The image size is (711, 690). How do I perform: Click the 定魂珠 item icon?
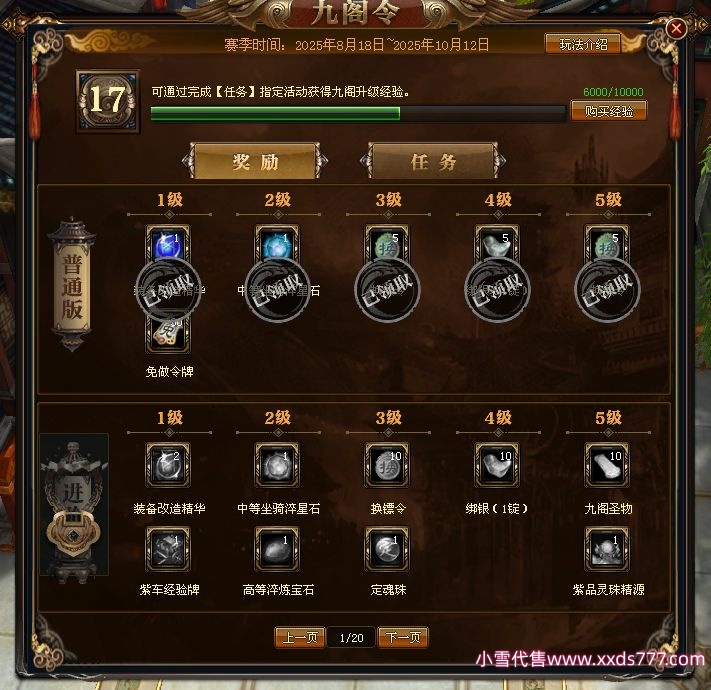(387, 549)
